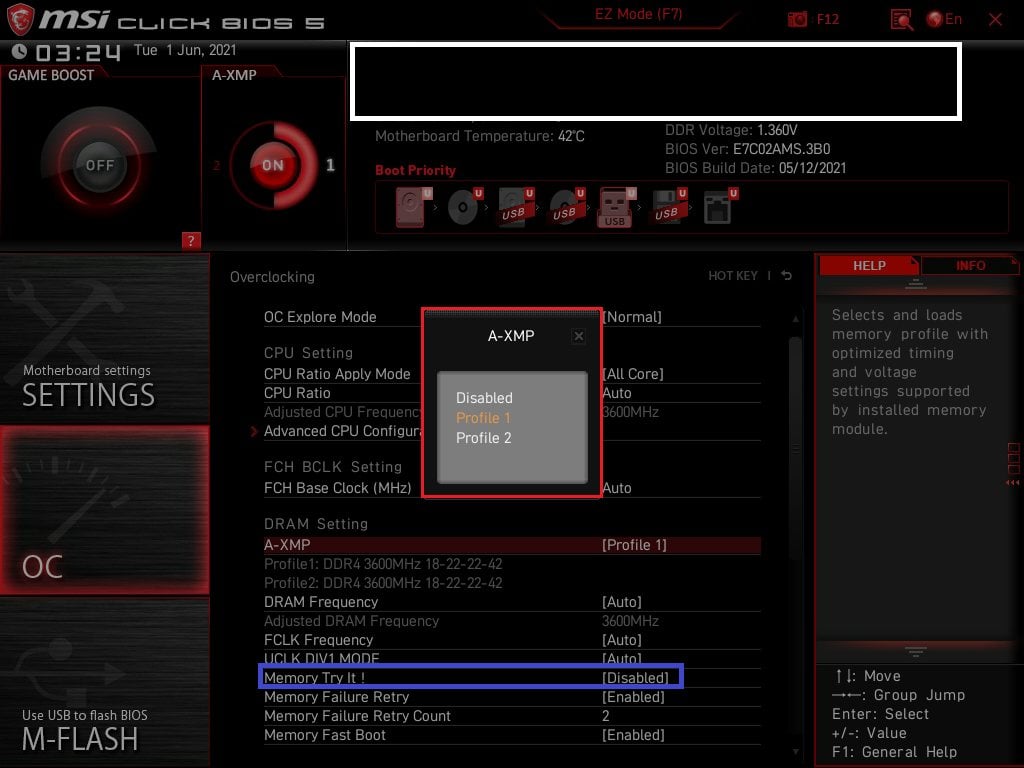Click the back arrow beside HOT KEY

point(787,276)
